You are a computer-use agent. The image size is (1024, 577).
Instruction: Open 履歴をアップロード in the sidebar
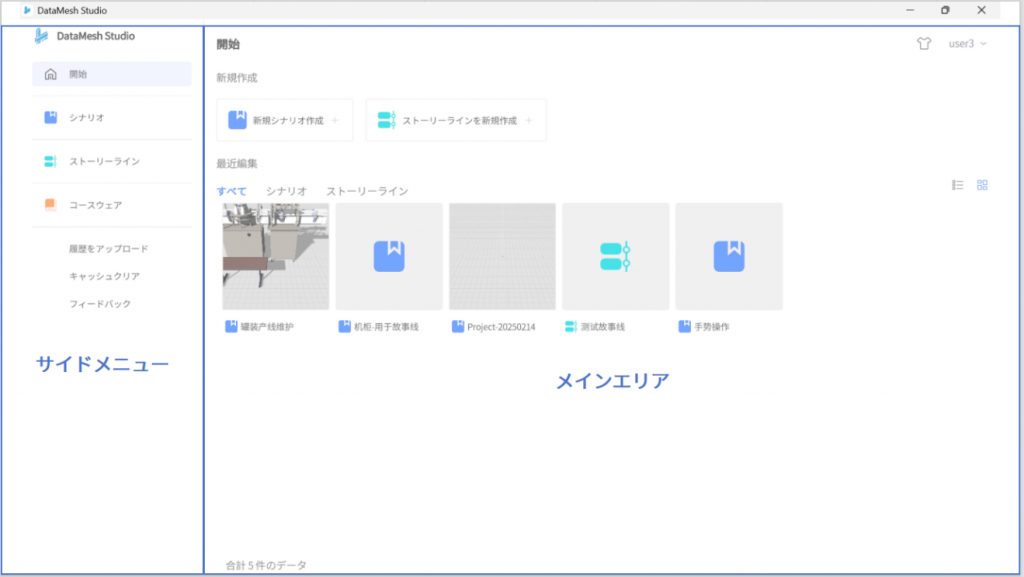click(109, 248)
